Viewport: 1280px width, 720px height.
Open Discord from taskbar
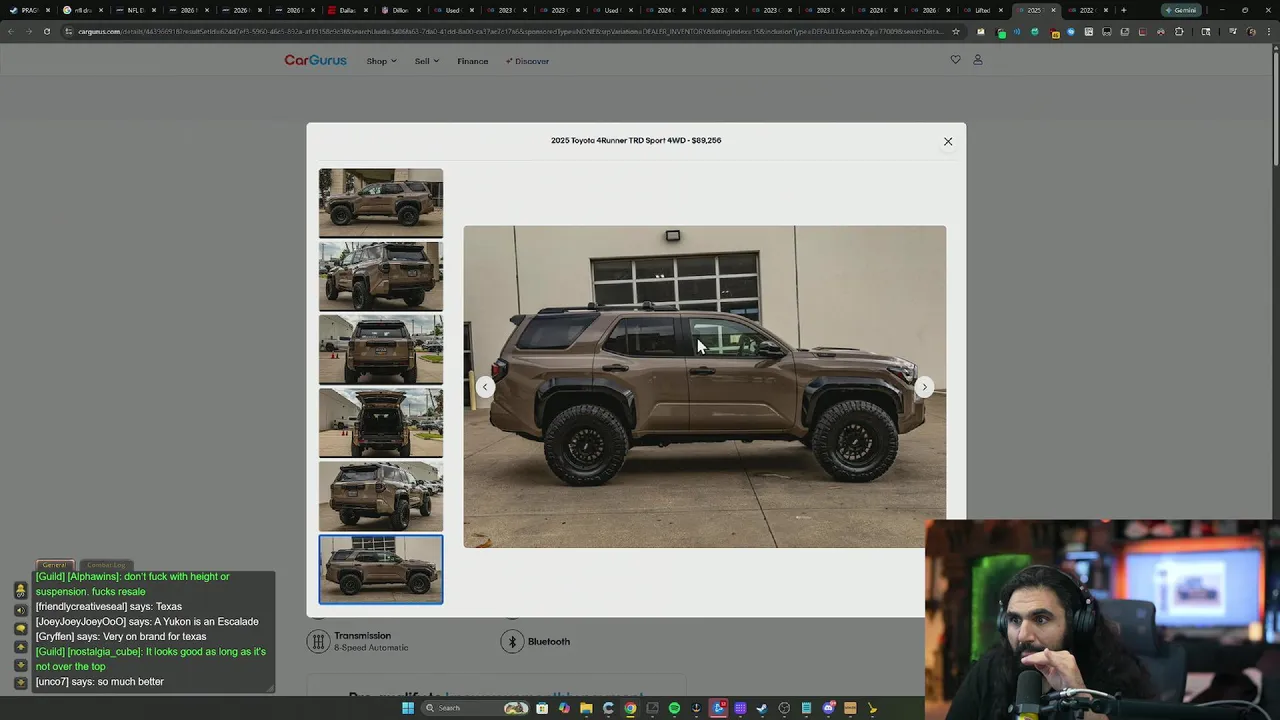click(x=828, y=708)
